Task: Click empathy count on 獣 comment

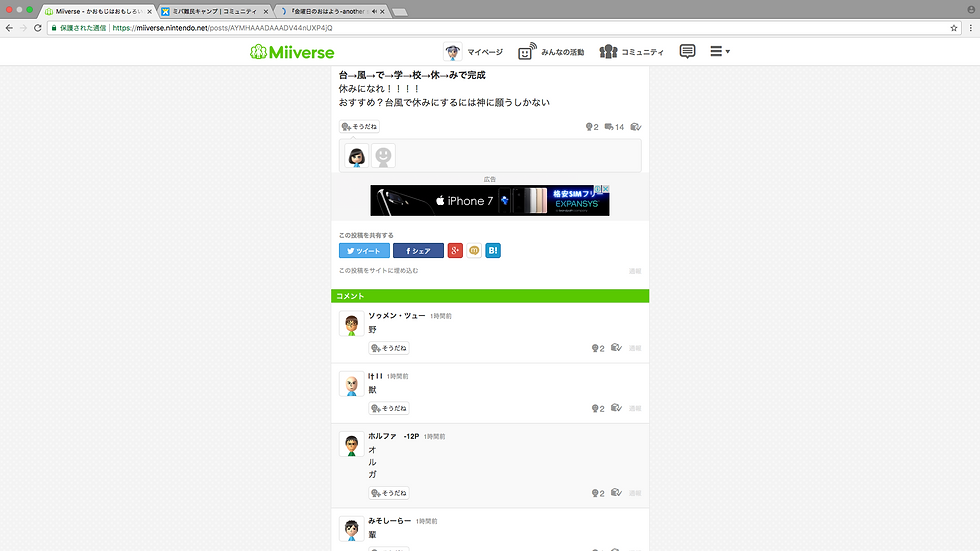Action: 598,409
